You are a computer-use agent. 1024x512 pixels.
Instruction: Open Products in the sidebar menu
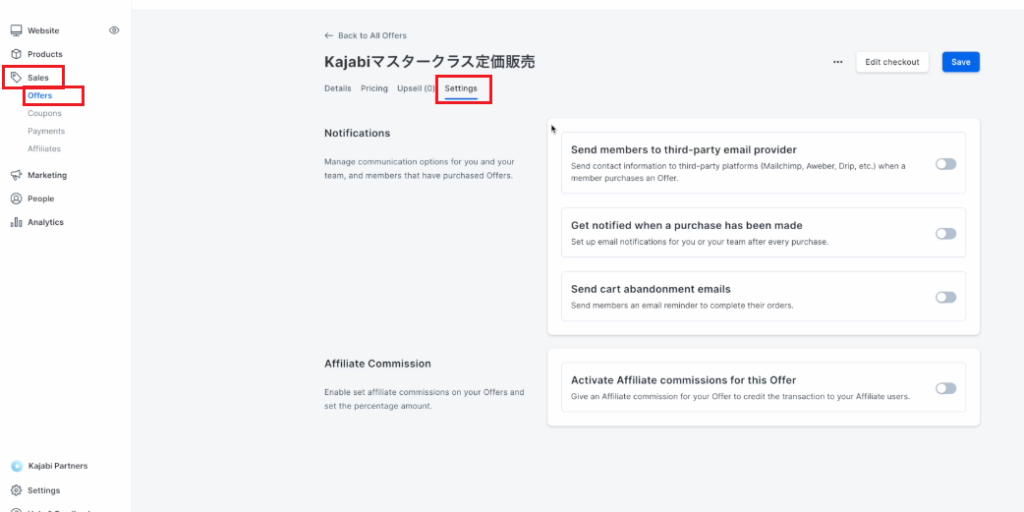pos(45,54)
